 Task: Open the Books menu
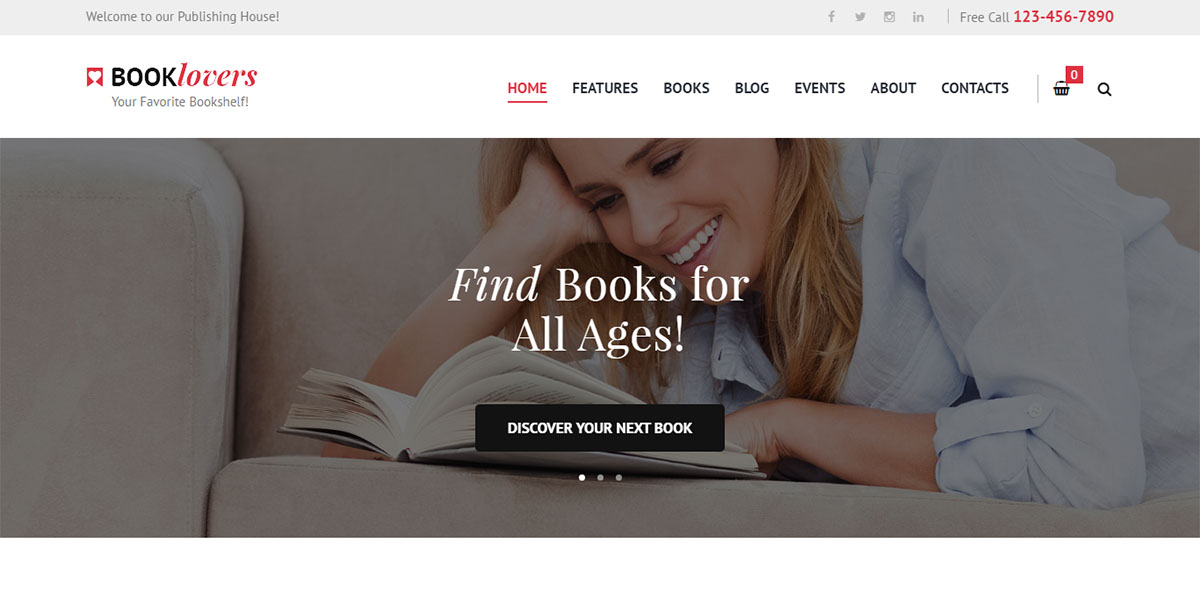click(686, 88)
